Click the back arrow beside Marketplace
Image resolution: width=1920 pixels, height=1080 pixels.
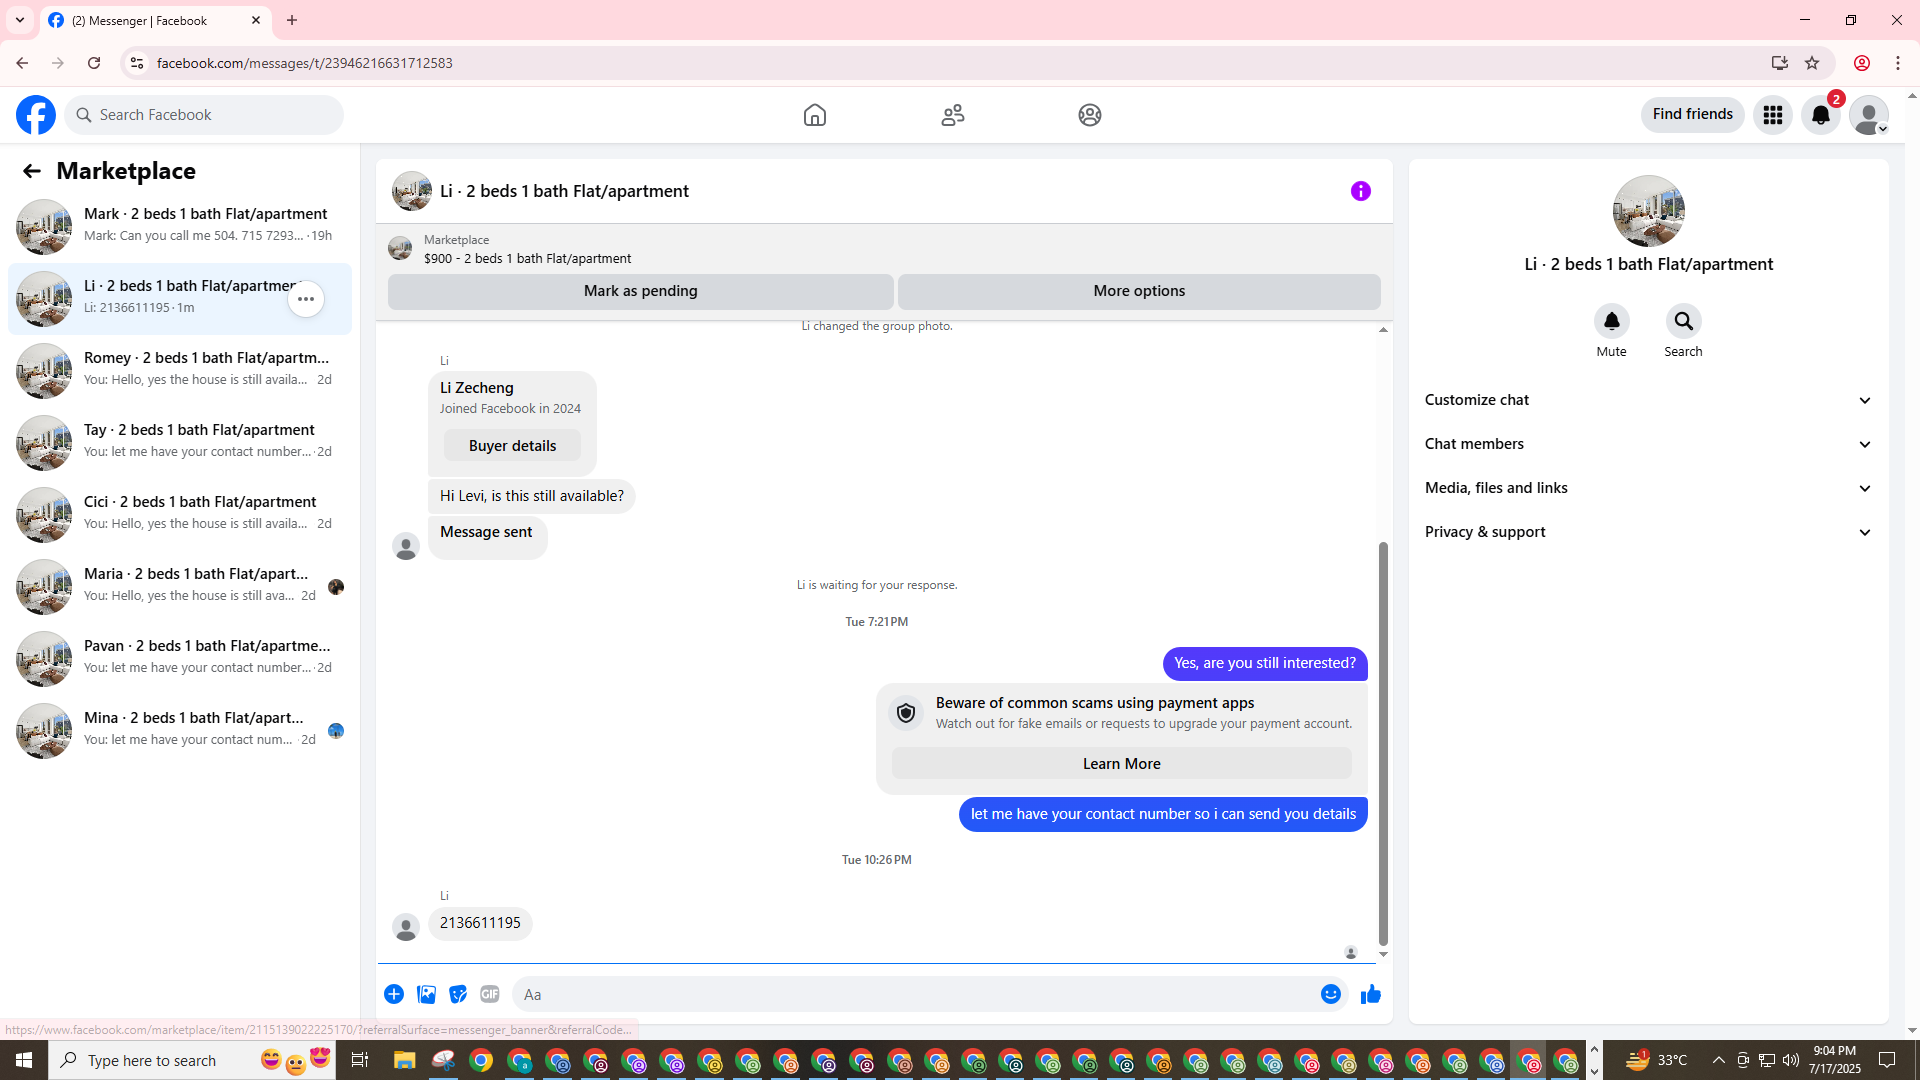pyautogui.click(x=32, y=171)
